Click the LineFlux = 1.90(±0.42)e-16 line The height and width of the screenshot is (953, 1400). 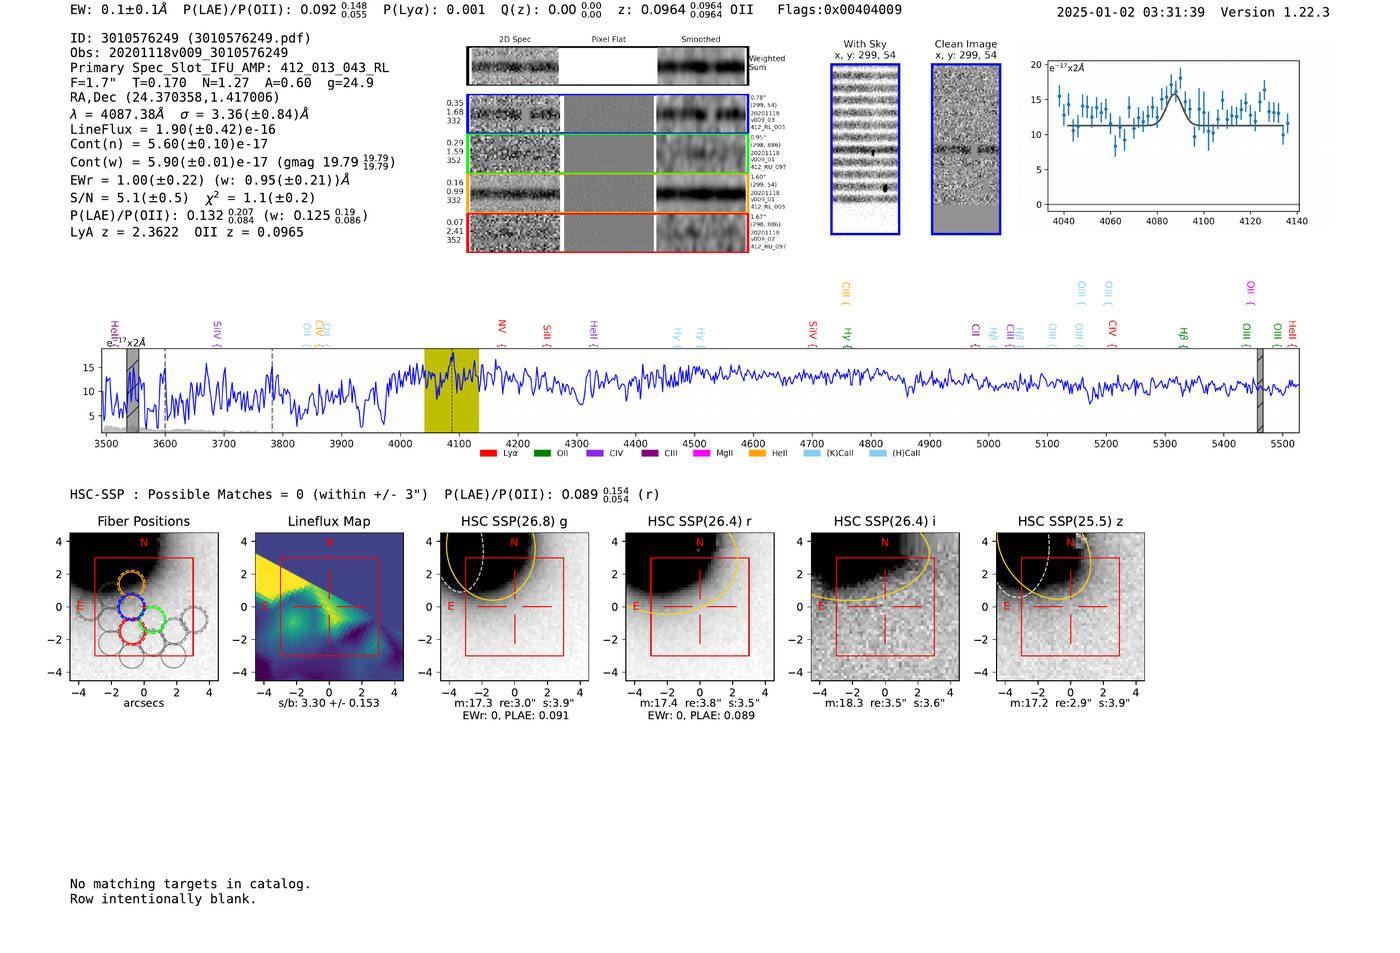[173, 129]
